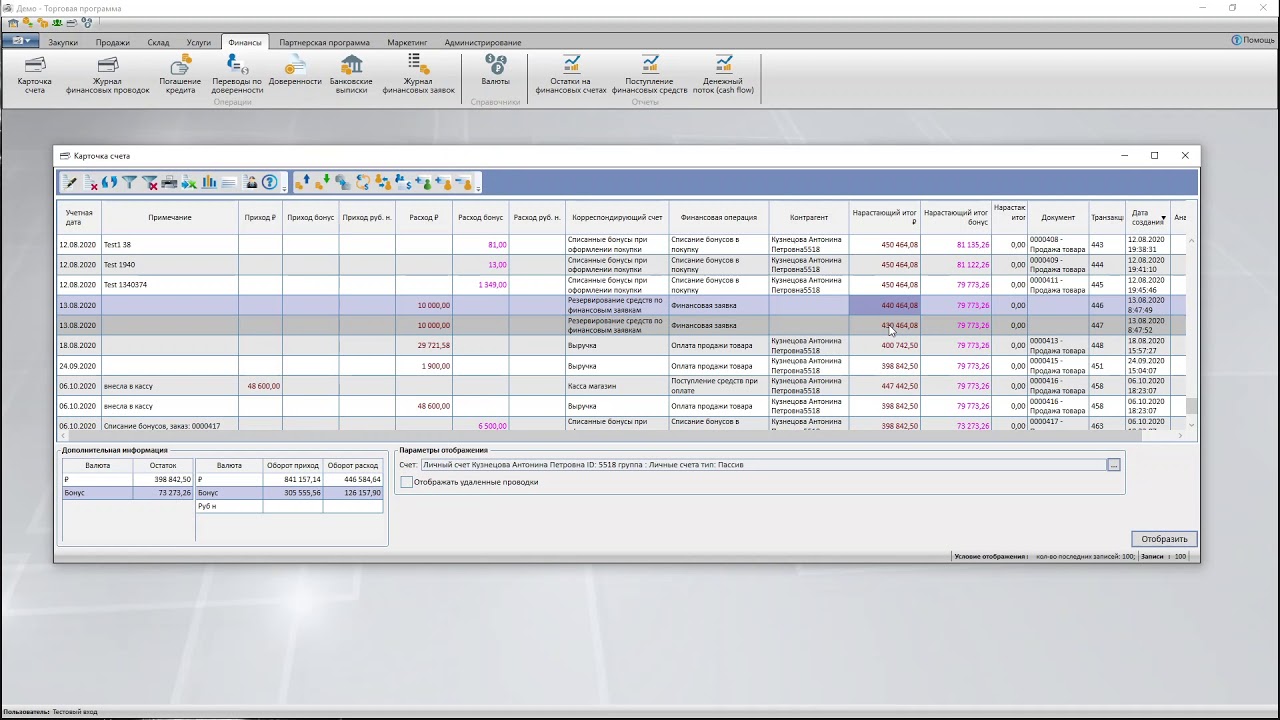The width and height of the screenshot is (1280, 720).
Task: Switch to the Партнерская программа tab
Action: coord(324,43)
